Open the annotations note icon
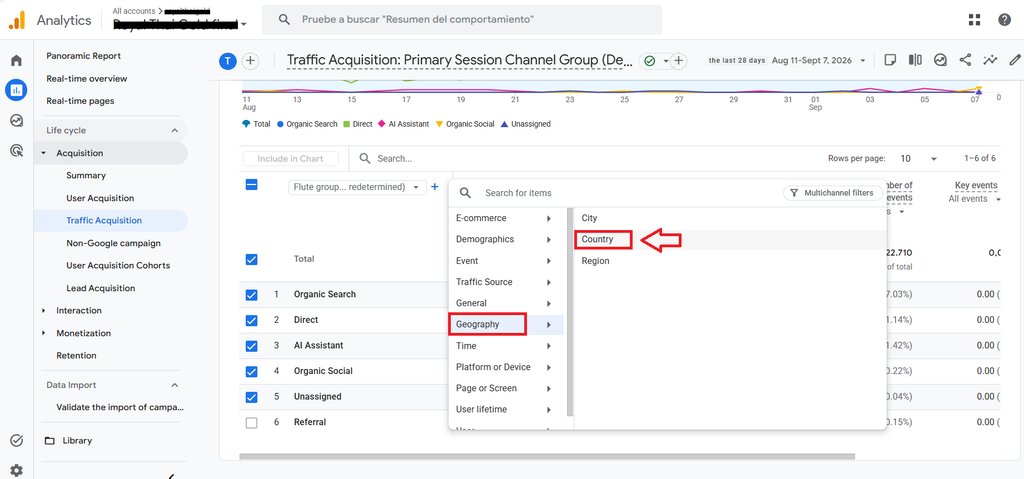The image size is (1024, 479). click(889, 60)
